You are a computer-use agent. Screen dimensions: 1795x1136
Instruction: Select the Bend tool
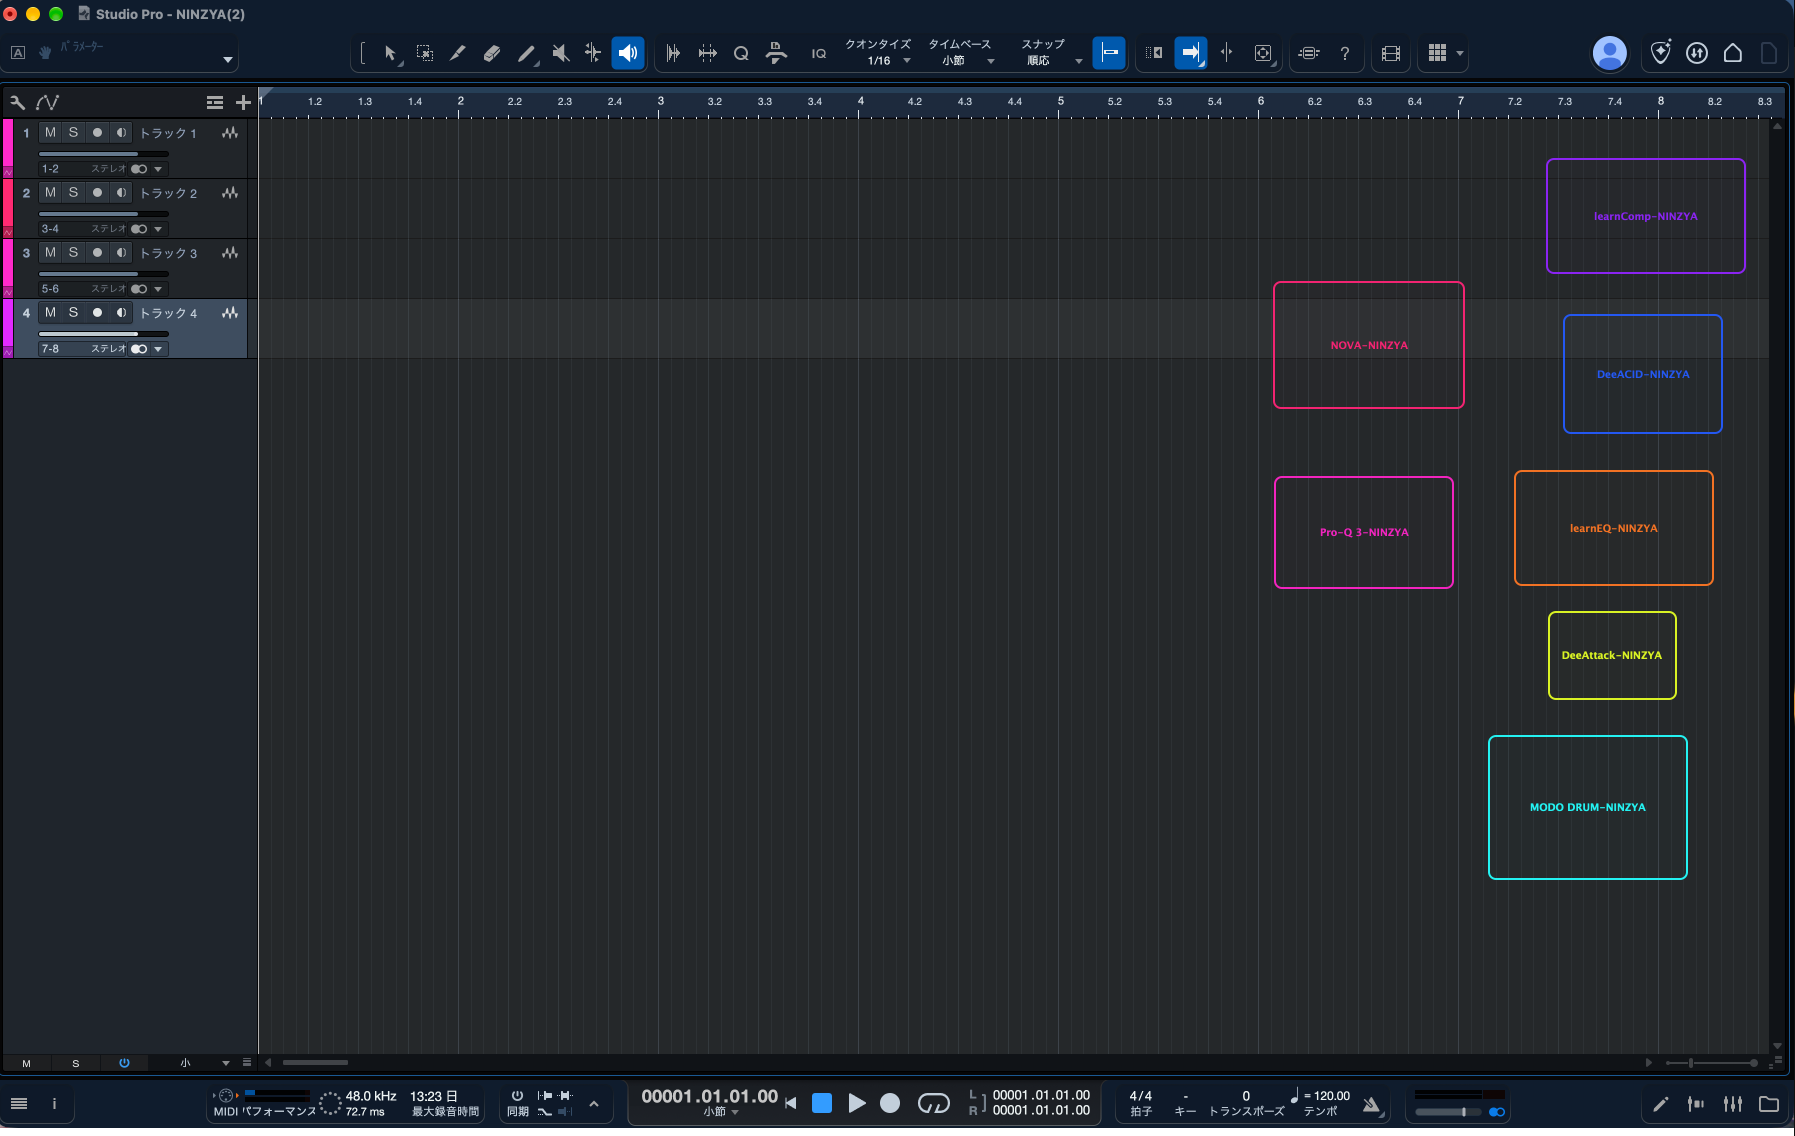click(593, 53)
